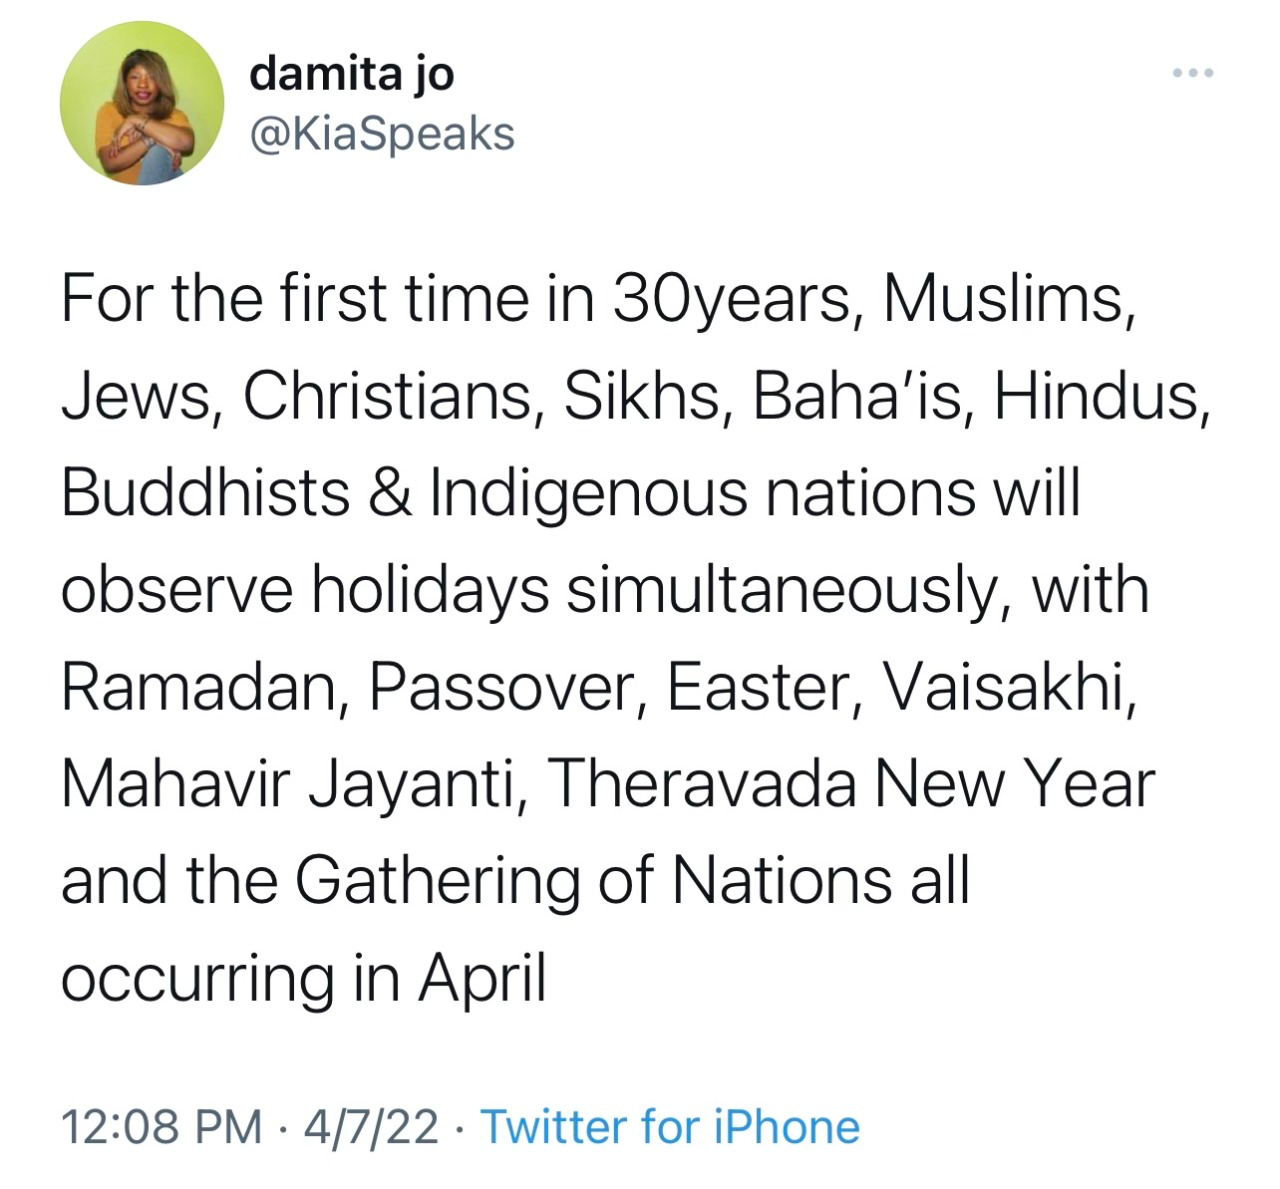Click the 4/7/22 date

tap(371, 1127)
